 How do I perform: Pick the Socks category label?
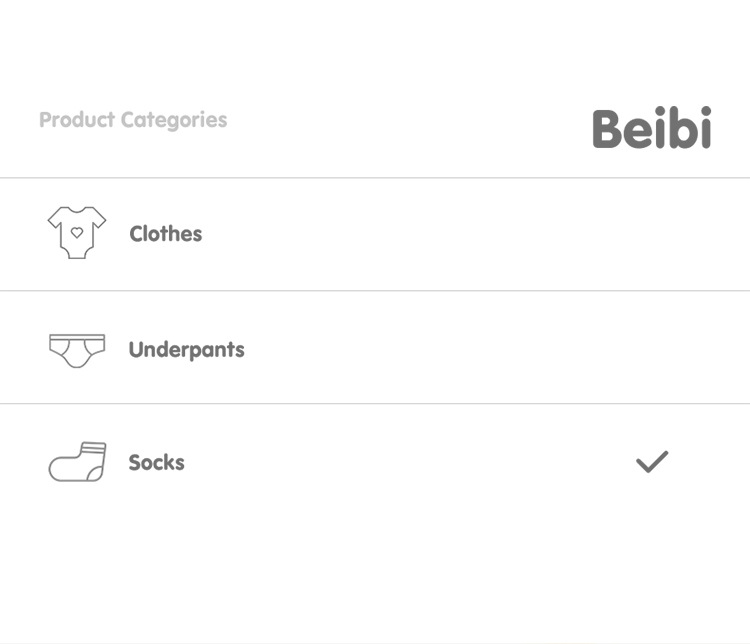pos(157,463)
